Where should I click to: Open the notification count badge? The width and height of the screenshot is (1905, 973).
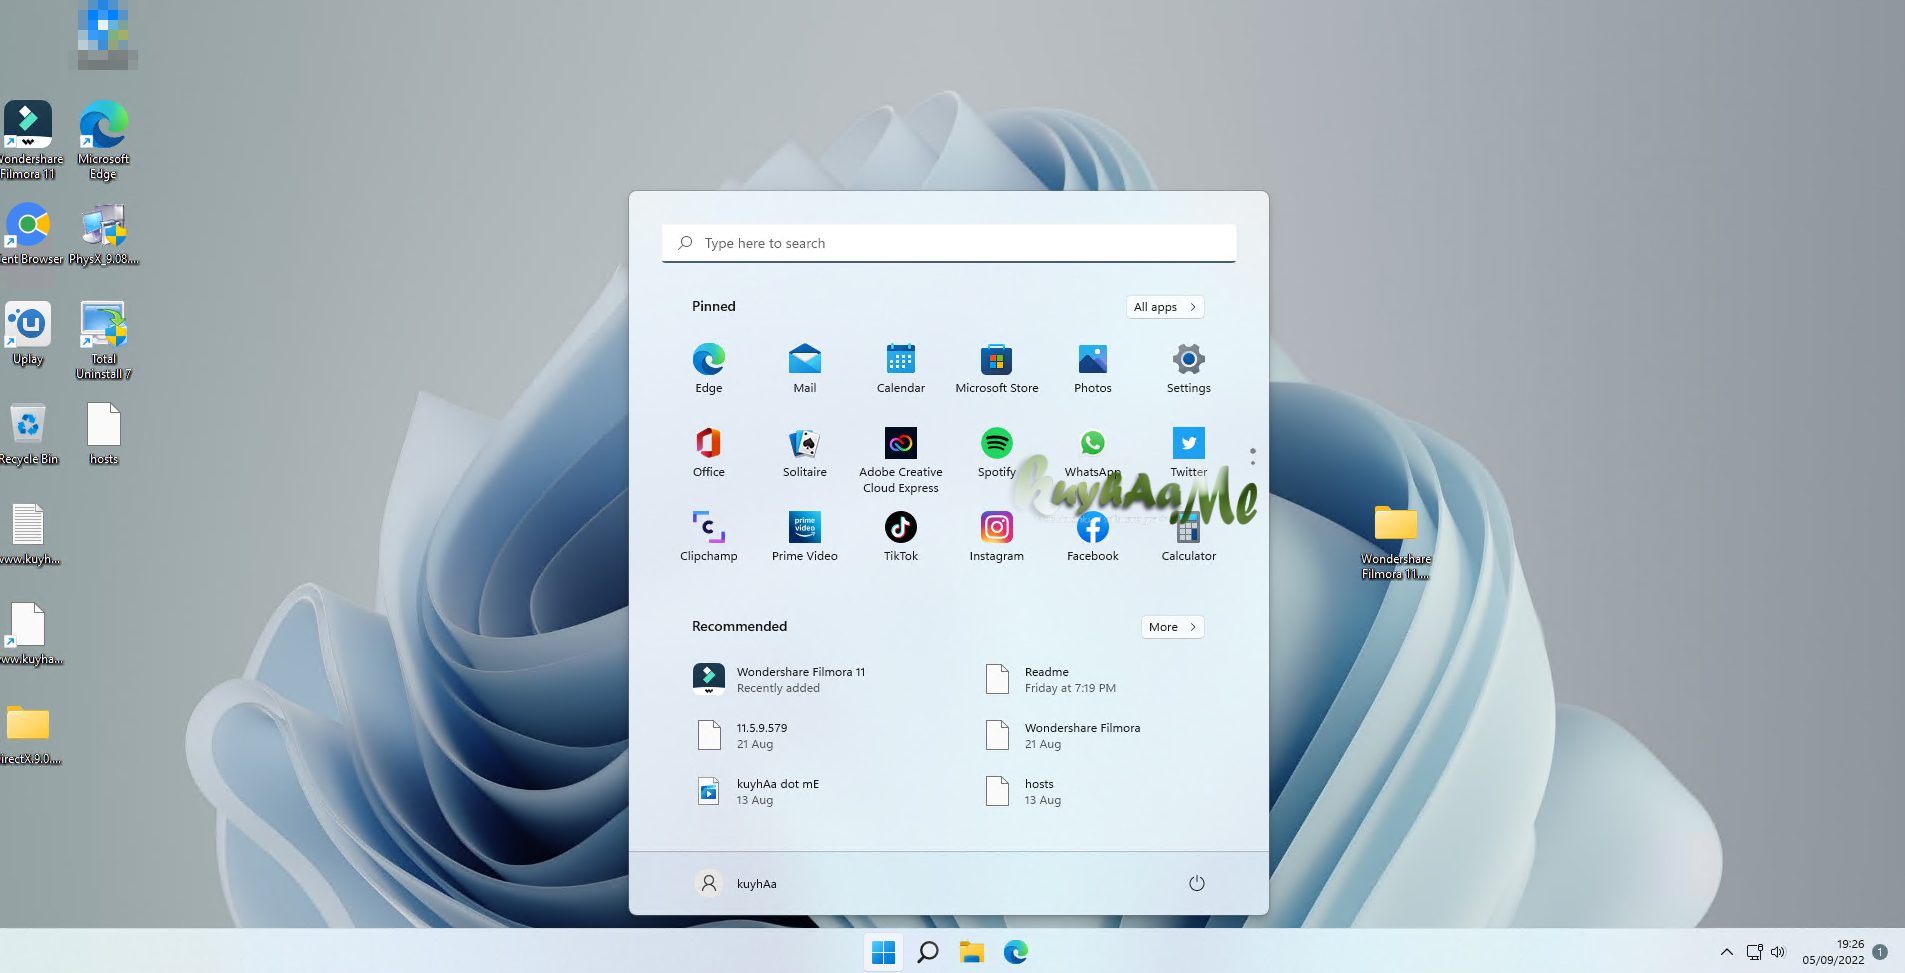(x=1879, y=952)
